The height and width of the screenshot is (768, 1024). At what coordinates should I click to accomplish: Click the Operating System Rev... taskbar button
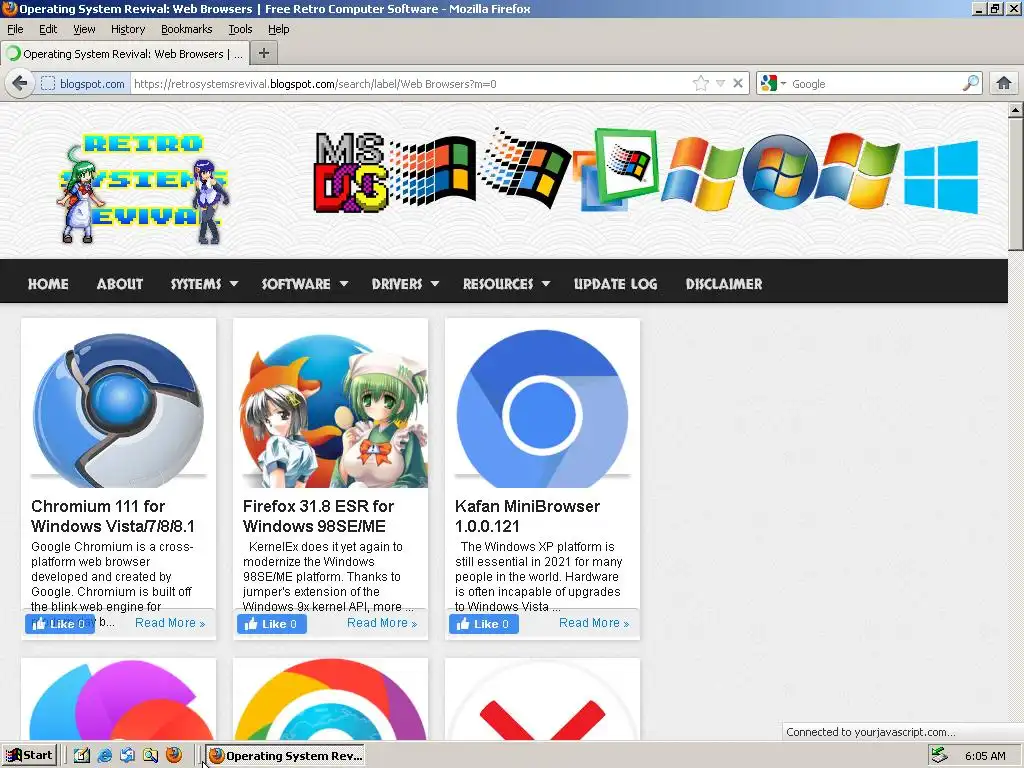point(285,756)
